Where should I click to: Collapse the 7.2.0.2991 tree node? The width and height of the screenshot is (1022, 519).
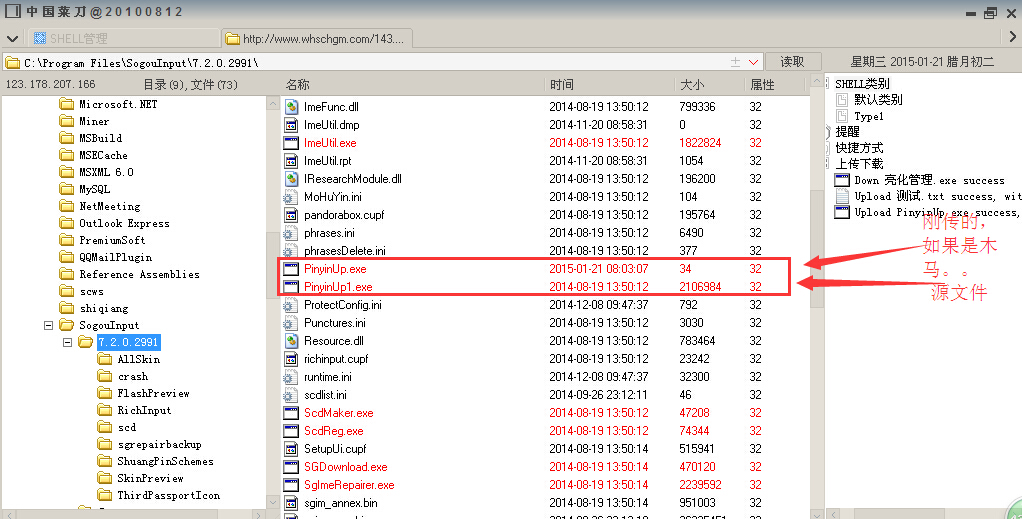click(x=67, y=342)
